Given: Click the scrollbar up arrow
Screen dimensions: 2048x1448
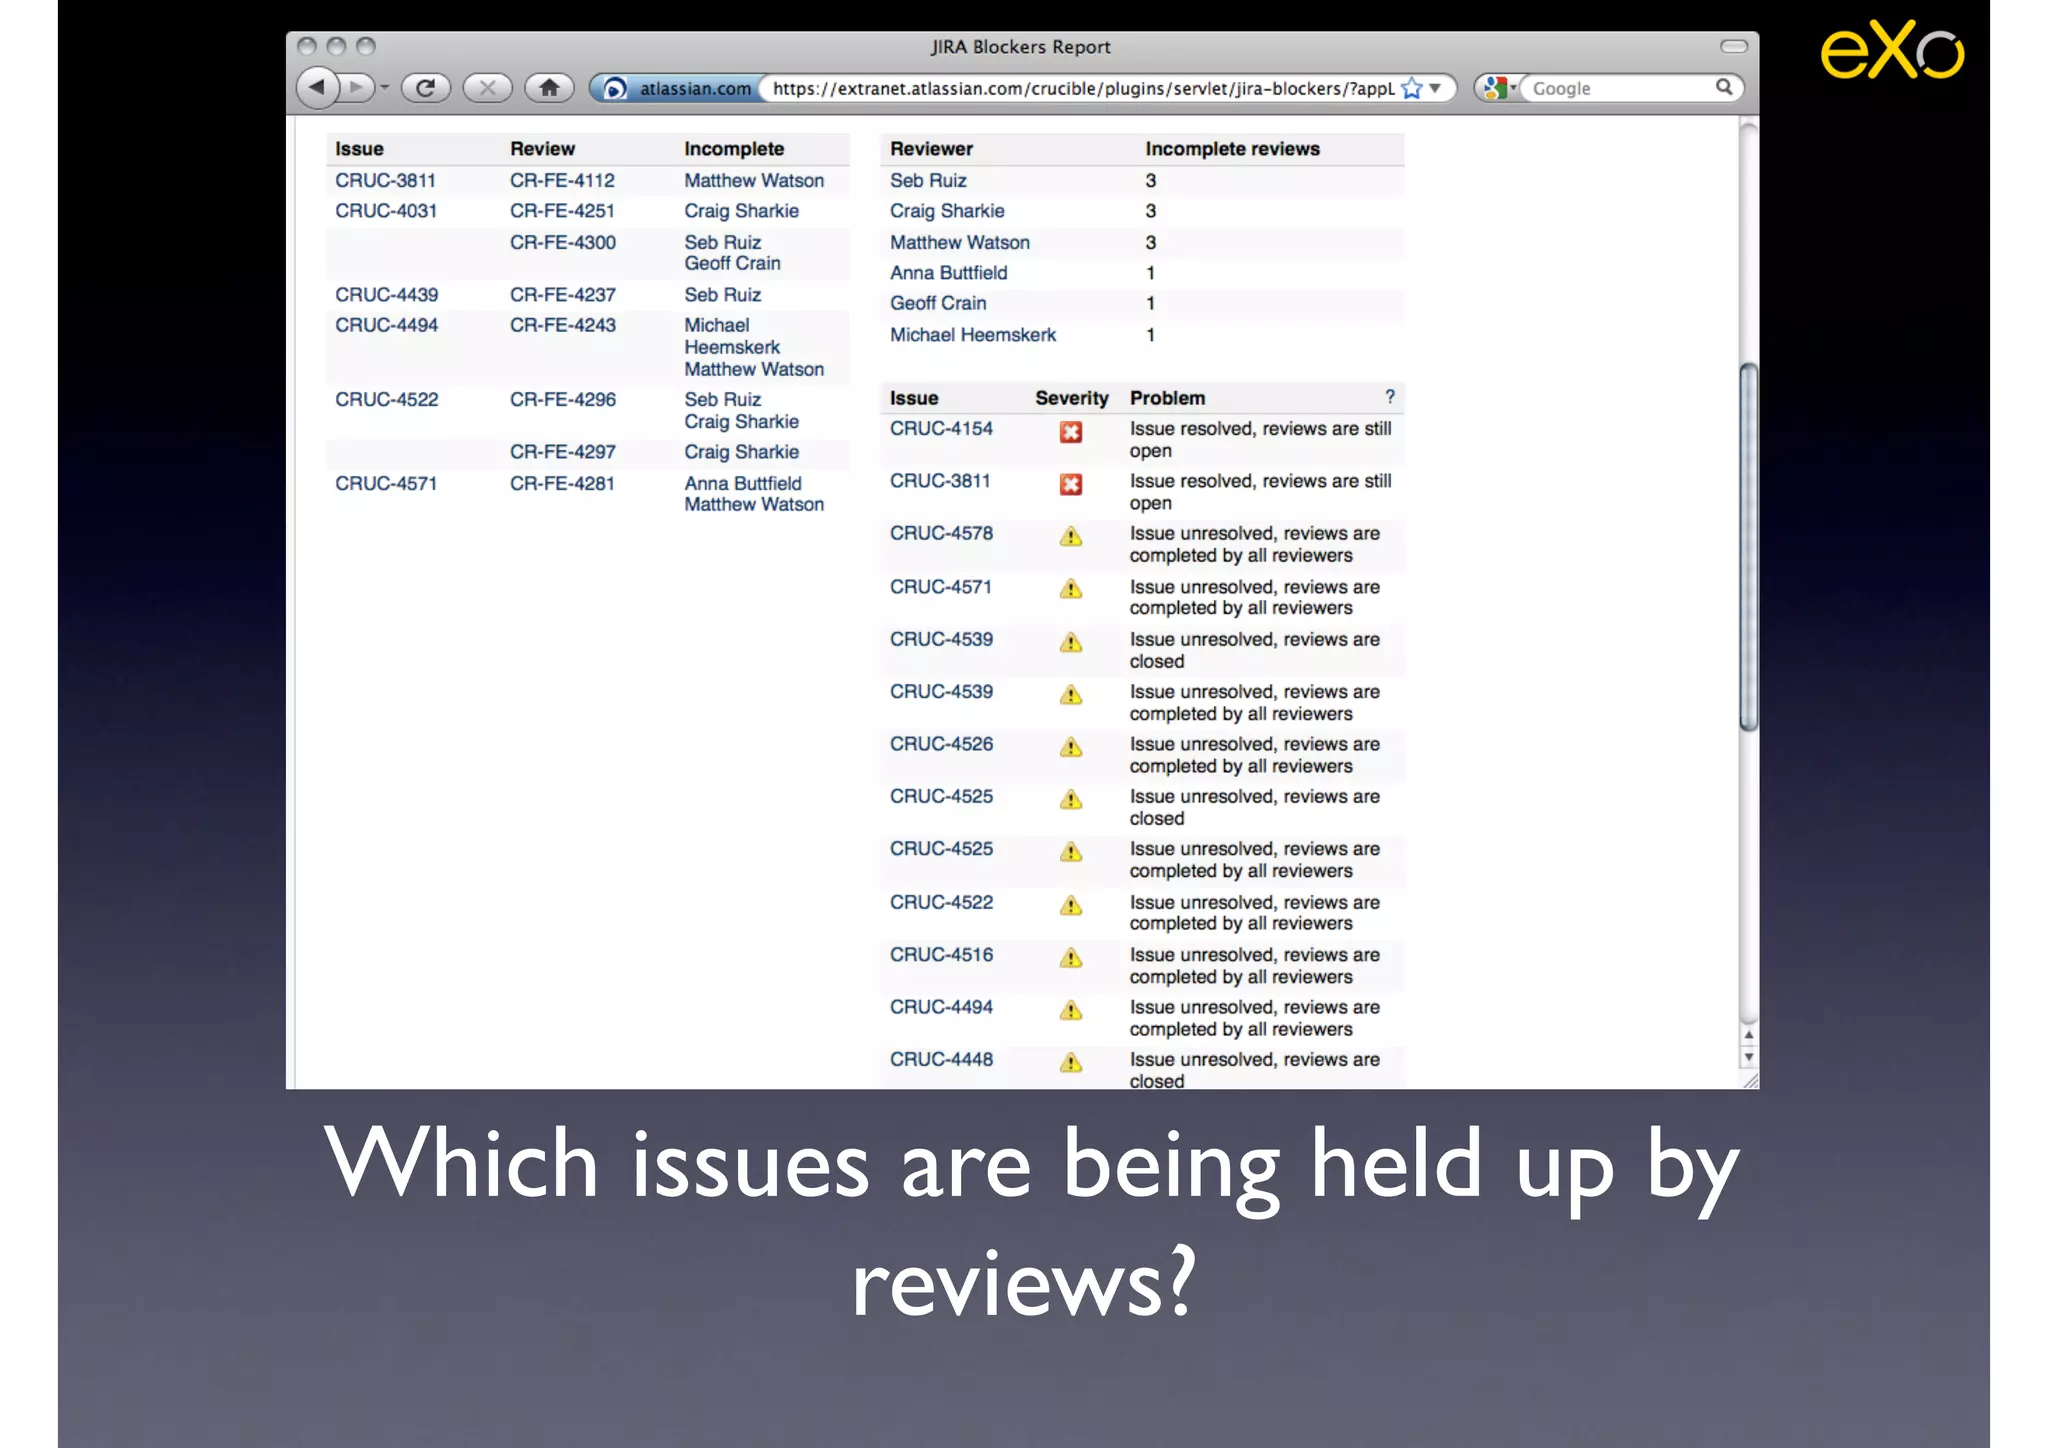Looking at the screenshot, I should pos(1748,1035).
